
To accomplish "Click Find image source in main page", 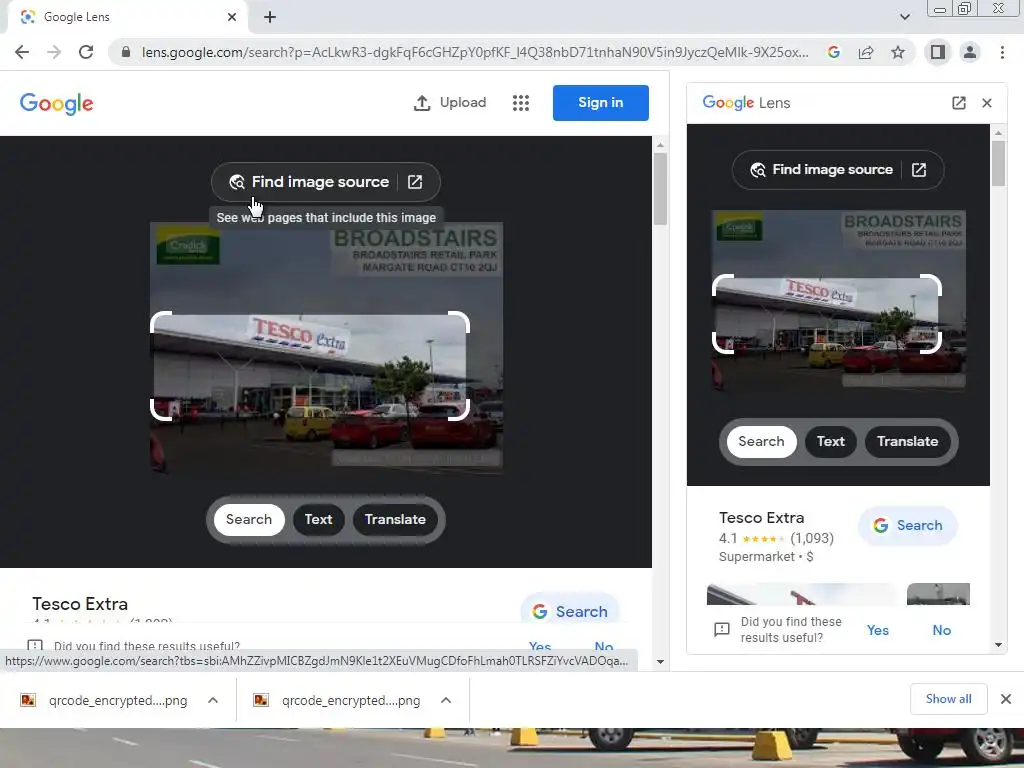I will (309, 182).
